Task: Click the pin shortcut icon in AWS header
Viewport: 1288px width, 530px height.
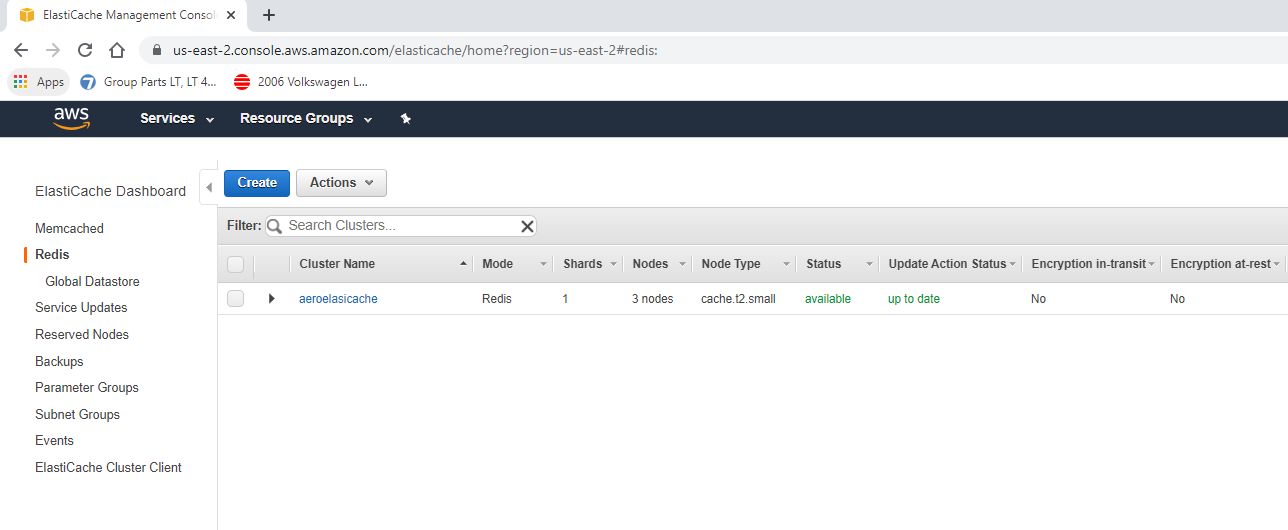Action: [x=406, y=118]
